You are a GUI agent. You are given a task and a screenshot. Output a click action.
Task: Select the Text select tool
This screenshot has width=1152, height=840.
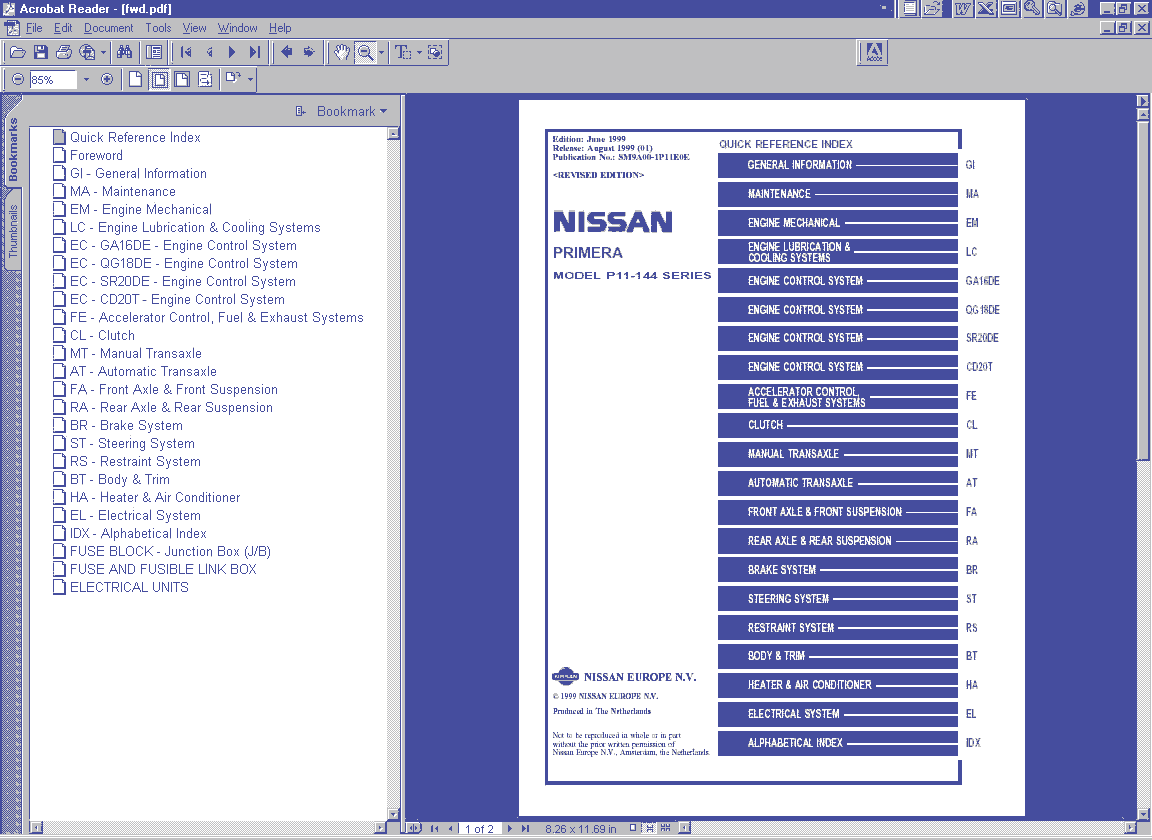coord(403,52)
